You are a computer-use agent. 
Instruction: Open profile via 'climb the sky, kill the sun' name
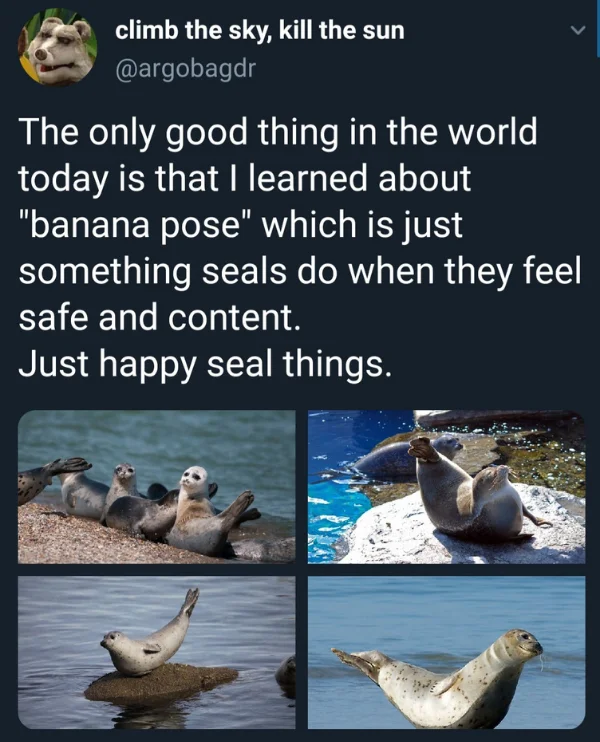coord(260,31)
